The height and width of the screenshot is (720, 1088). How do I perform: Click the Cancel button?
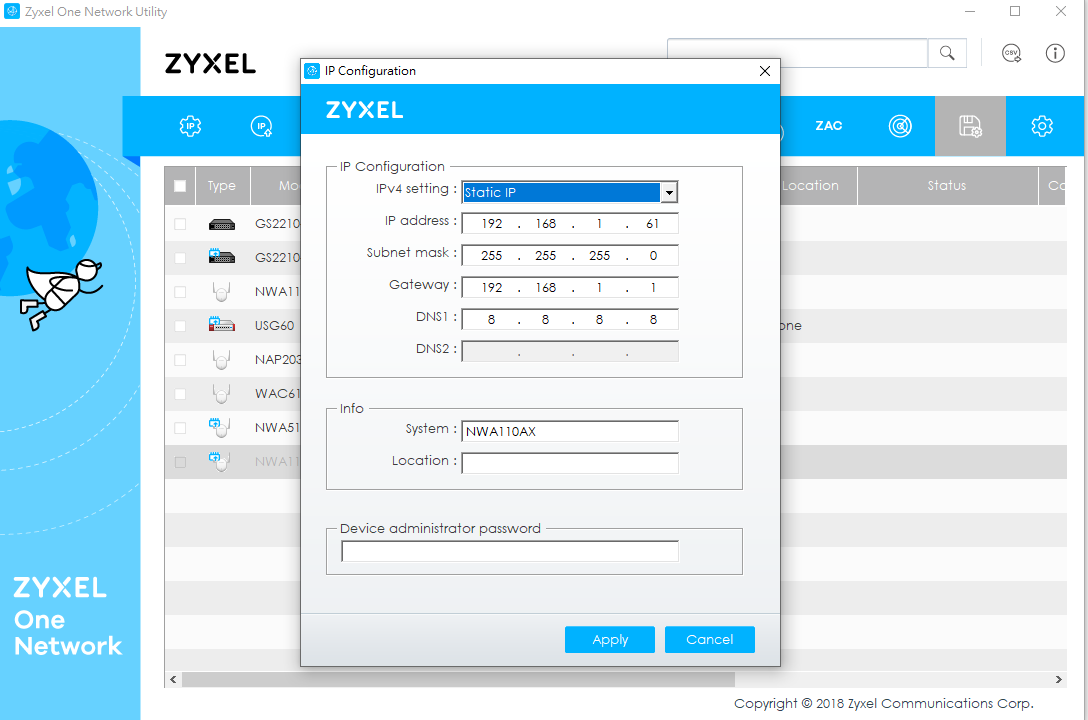point(710,640)
